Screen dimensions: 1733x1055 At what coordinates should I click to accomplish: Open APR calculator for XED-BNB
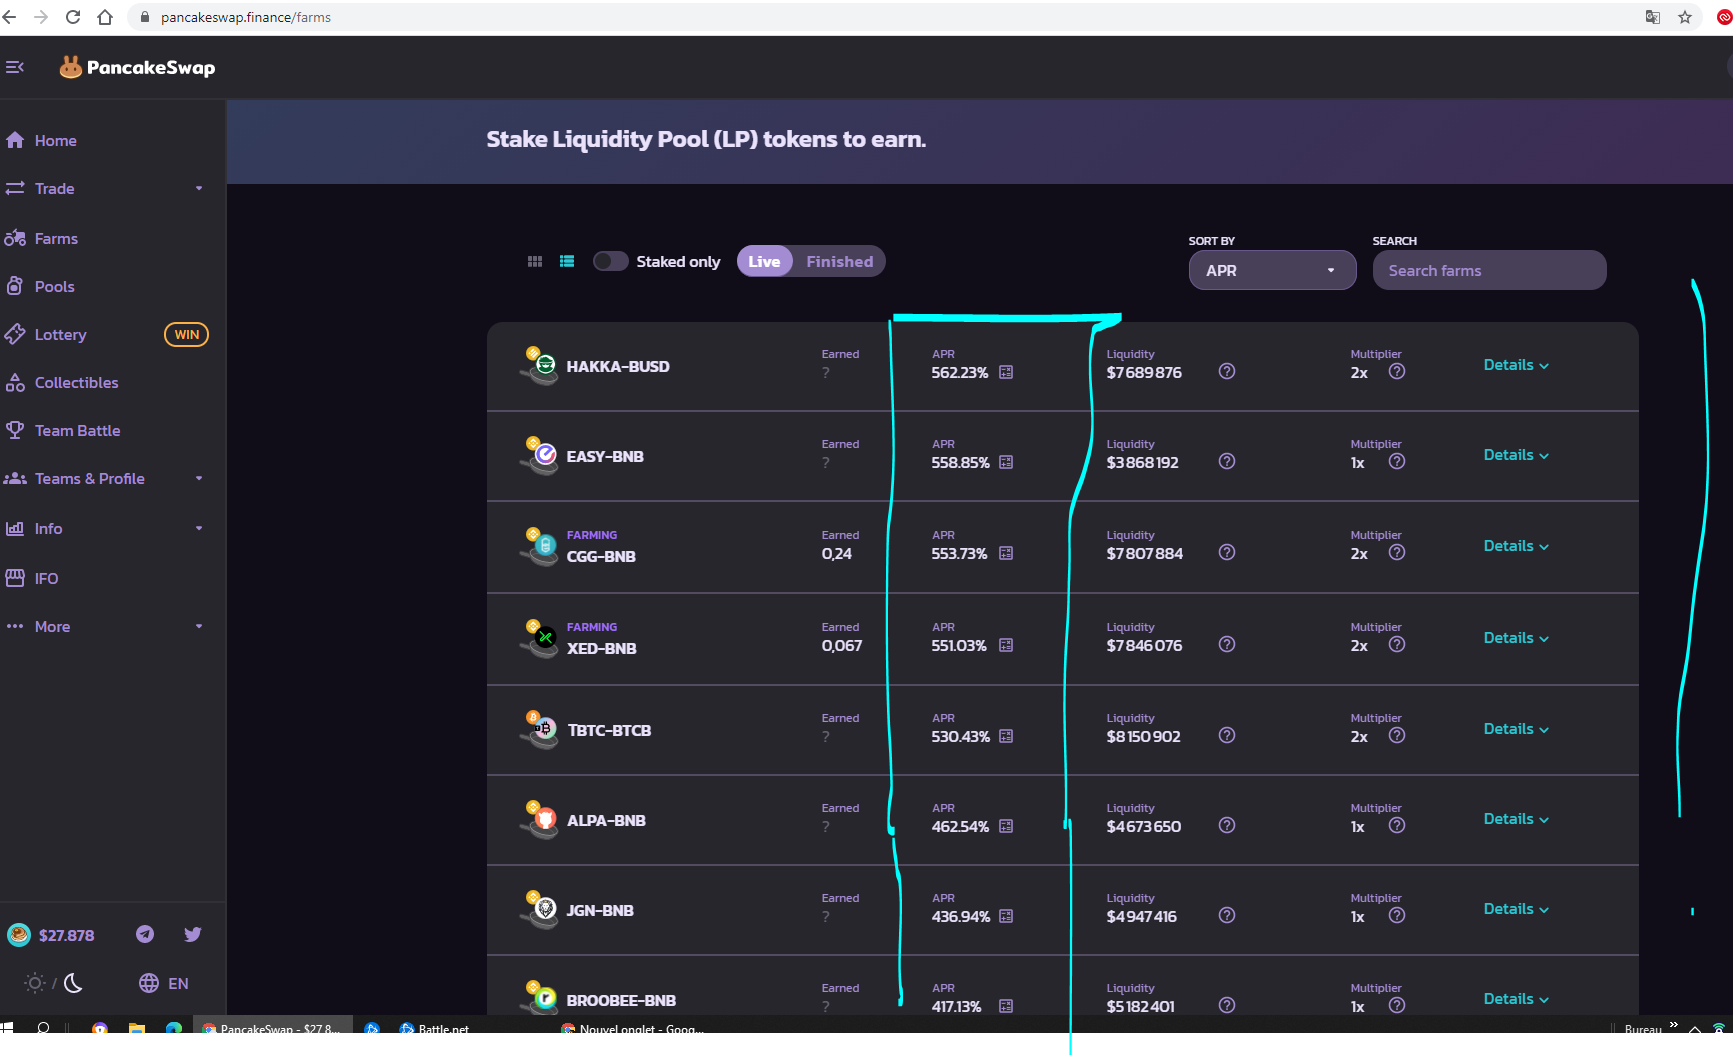1006,645
